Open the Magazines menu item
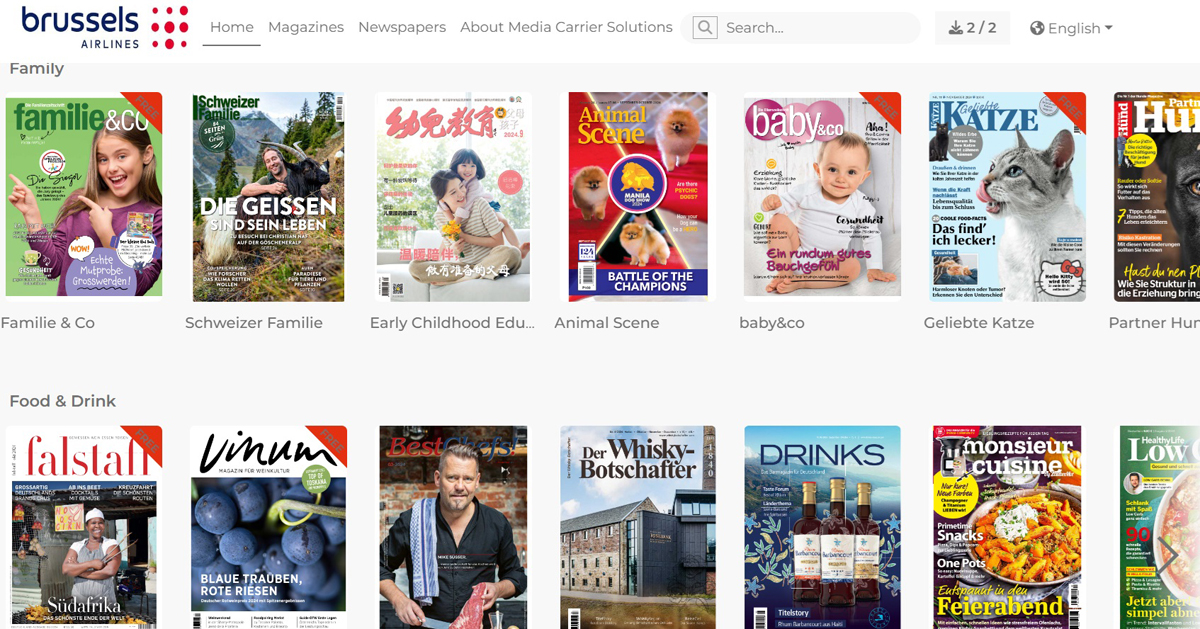The image size is (1200, 629). [306, 27]
